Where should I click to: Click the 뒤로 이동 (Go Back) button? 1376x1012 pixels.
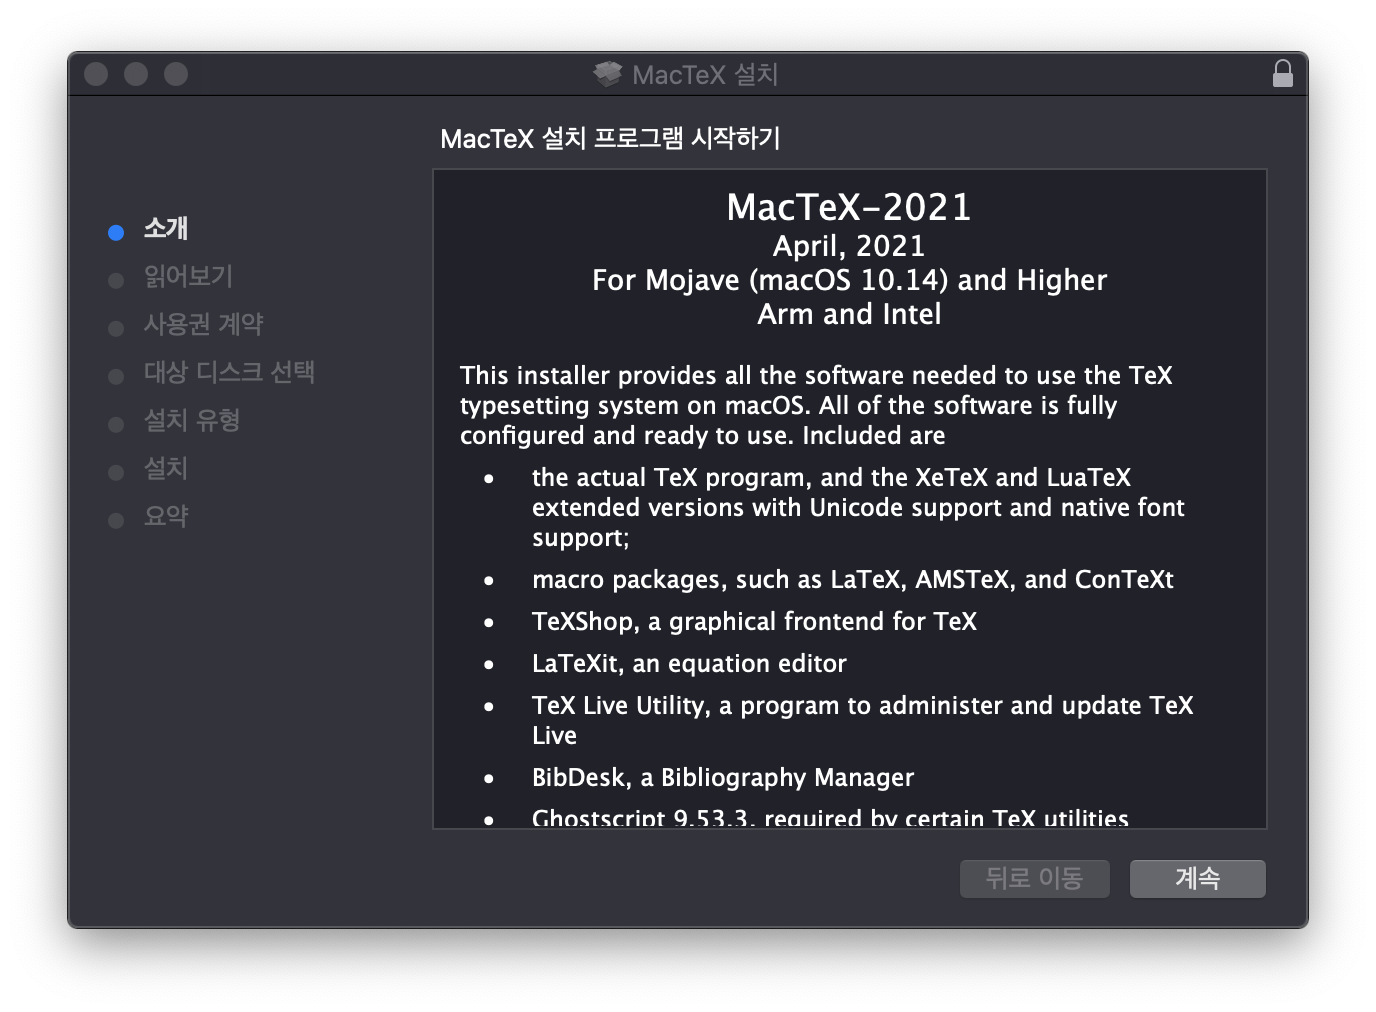tap(1034, 878)
